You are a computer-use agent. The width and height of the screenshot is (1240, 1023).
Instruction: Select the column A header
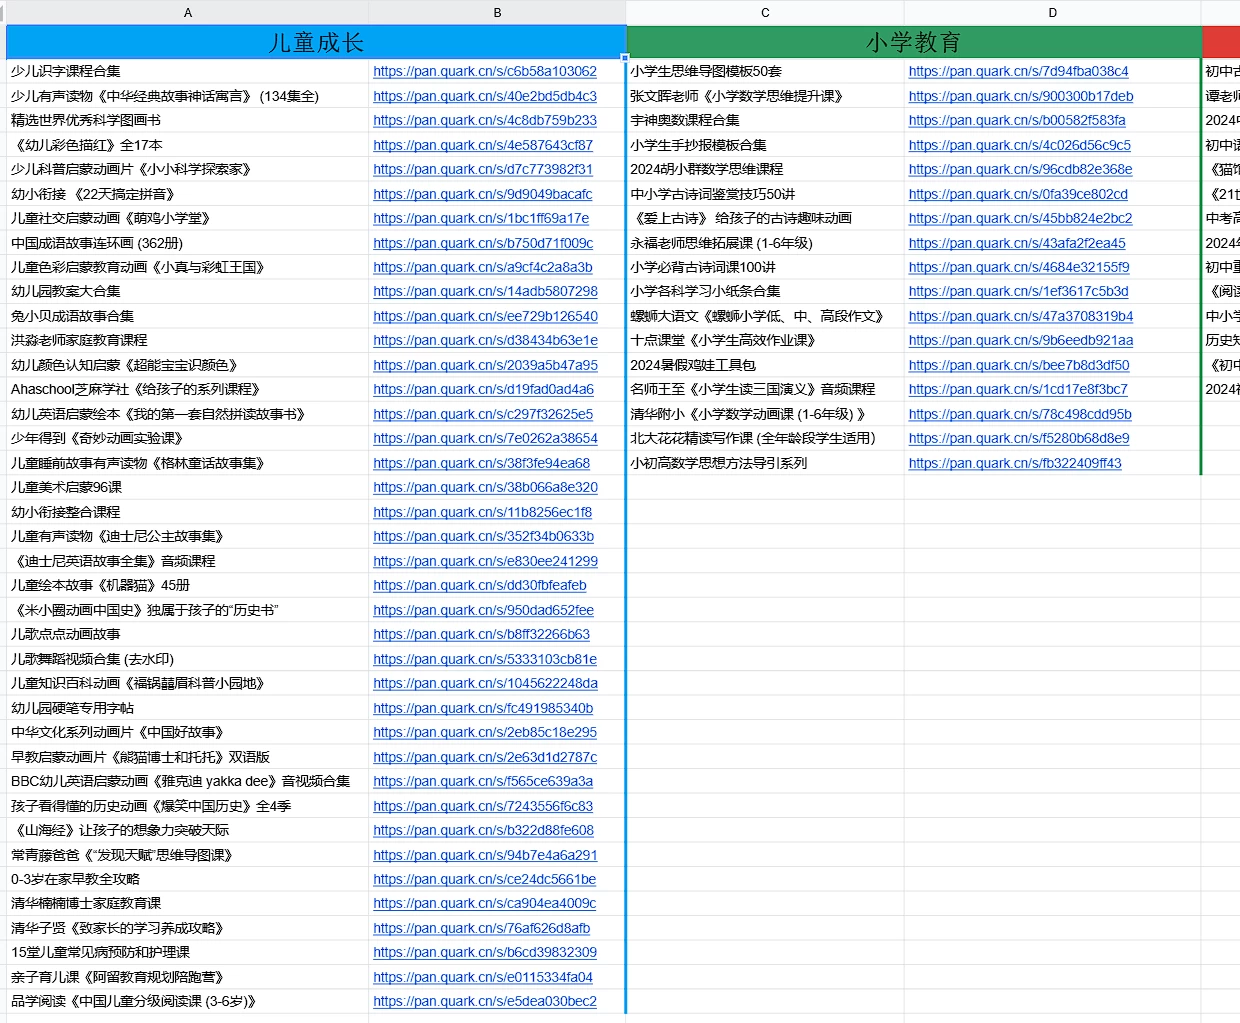point(187,12)
